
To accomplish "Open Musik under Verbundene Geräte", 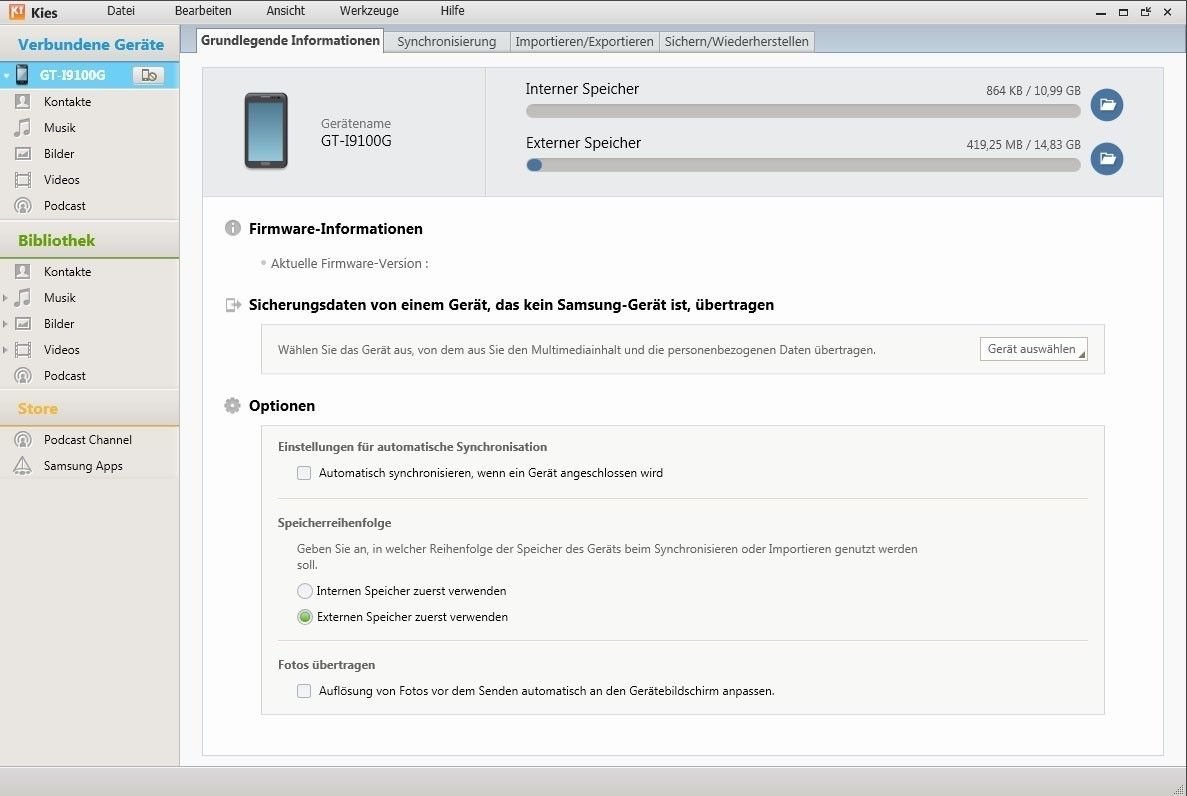I will pos(60,127).
